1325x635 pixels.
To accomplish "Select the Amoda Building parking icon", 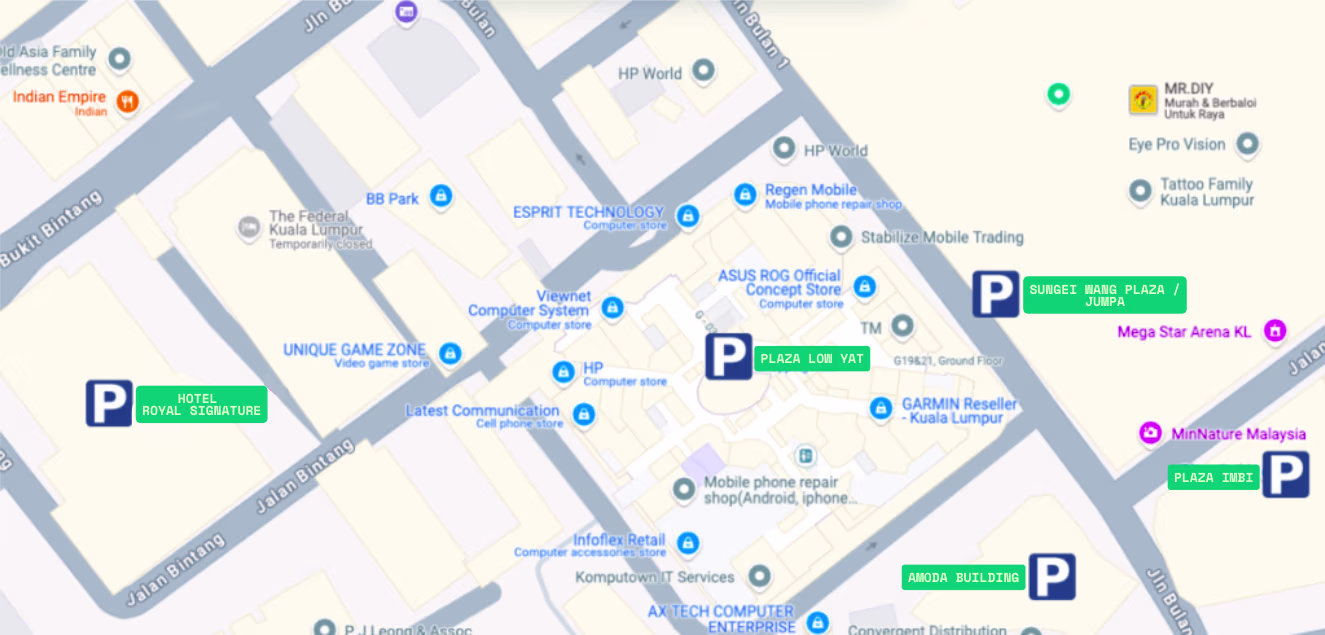I will coord(1052,577).
